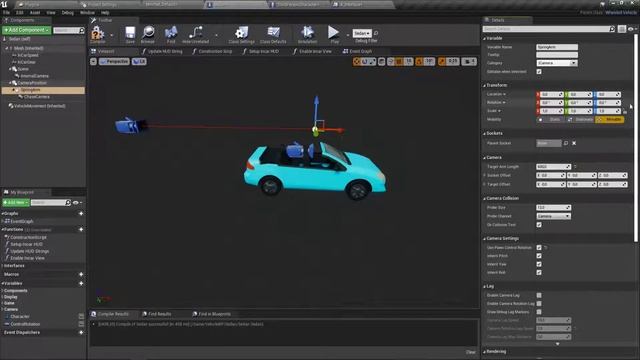
Task: Click the Save toolbar icon
Action: 130,33
